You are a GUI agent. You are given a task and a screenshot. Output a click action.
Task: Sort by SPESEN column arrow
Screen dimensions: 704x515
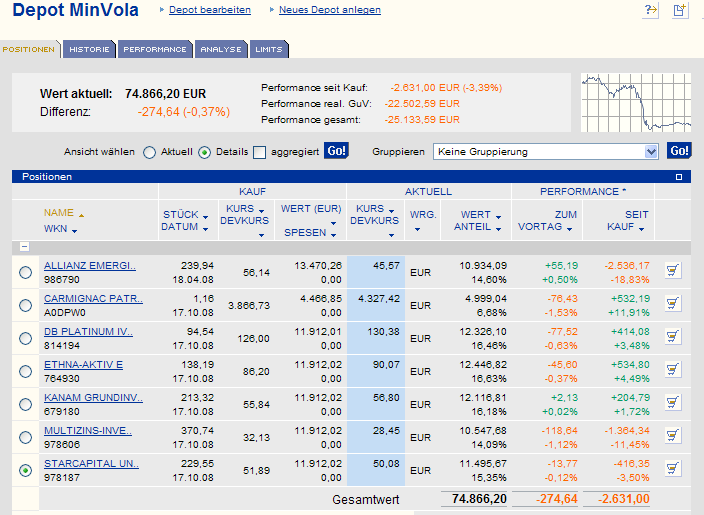tap(333, 235)
